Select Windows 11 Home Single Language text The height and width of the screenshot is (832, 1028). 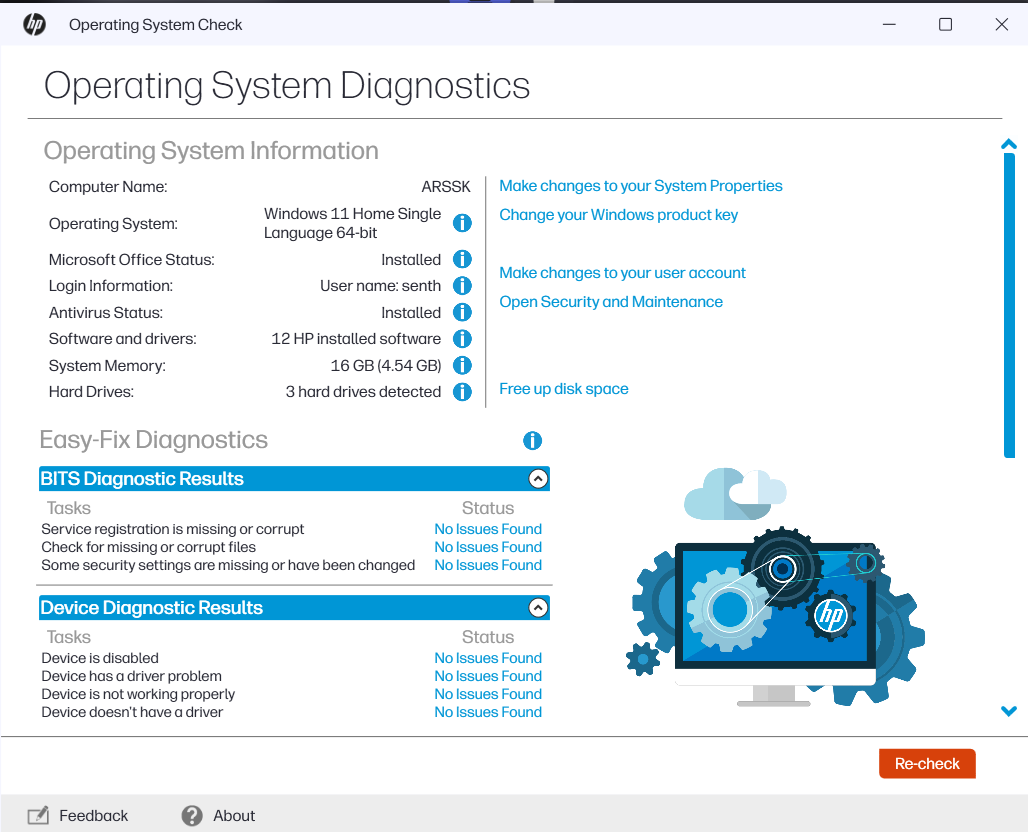[x=353, y=223]
